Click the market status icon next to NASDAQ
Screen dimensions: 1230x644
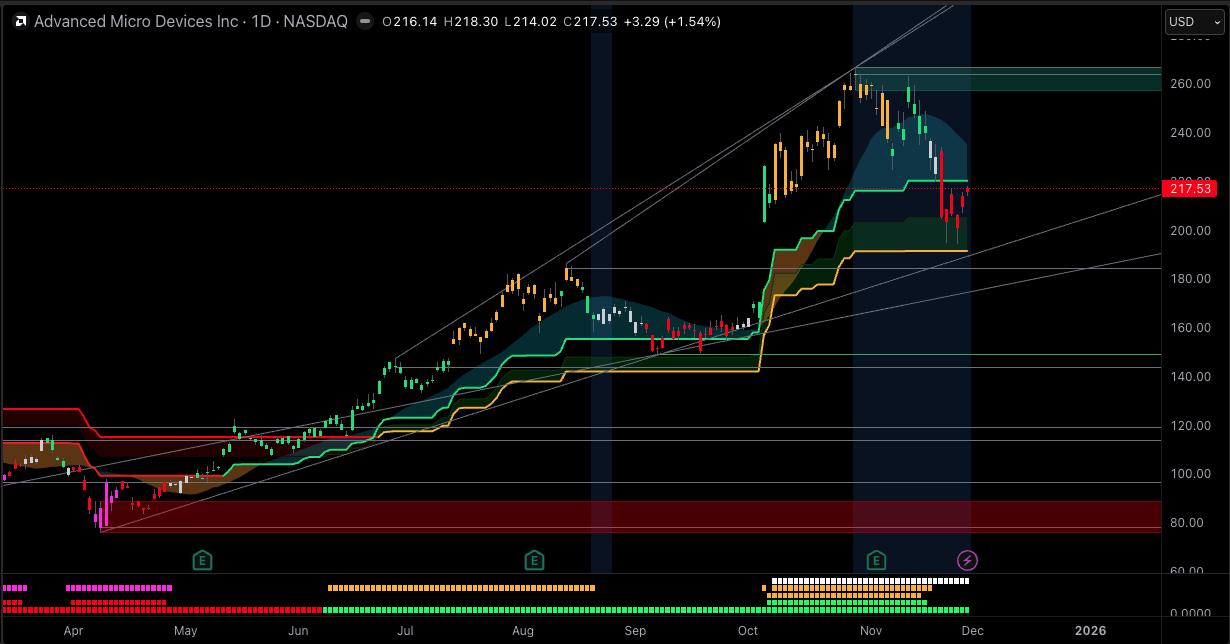coord(365,21)
